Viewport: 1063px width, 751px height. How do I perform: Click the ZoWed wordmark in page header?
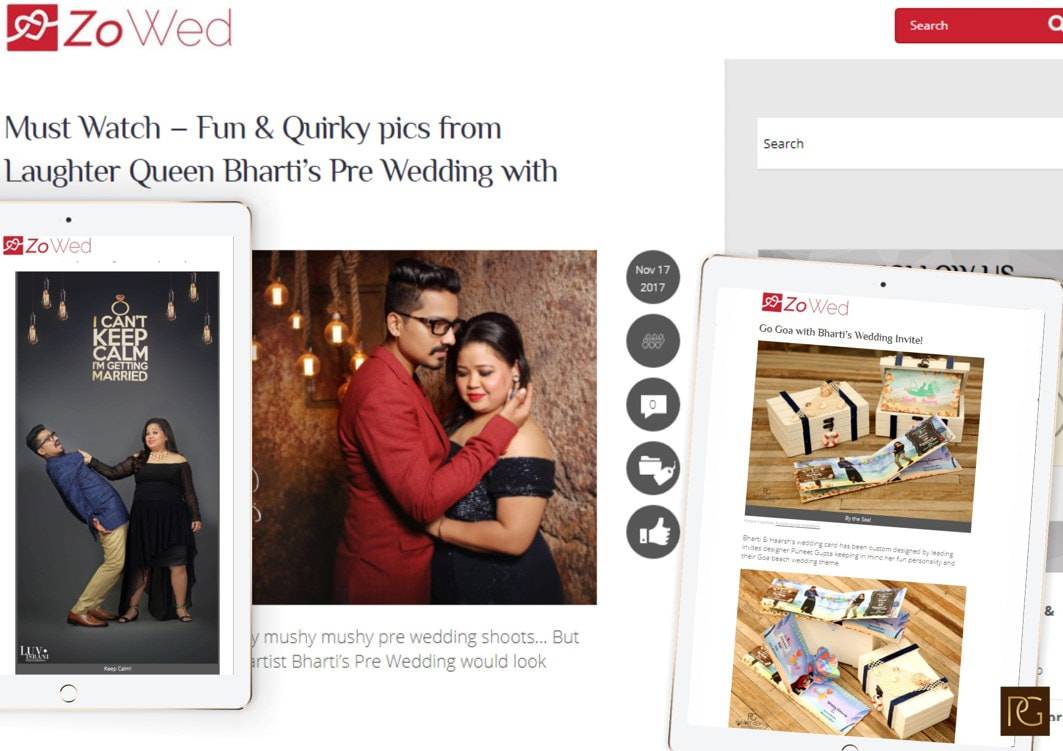pyautogui.click(x=148, y=28)
